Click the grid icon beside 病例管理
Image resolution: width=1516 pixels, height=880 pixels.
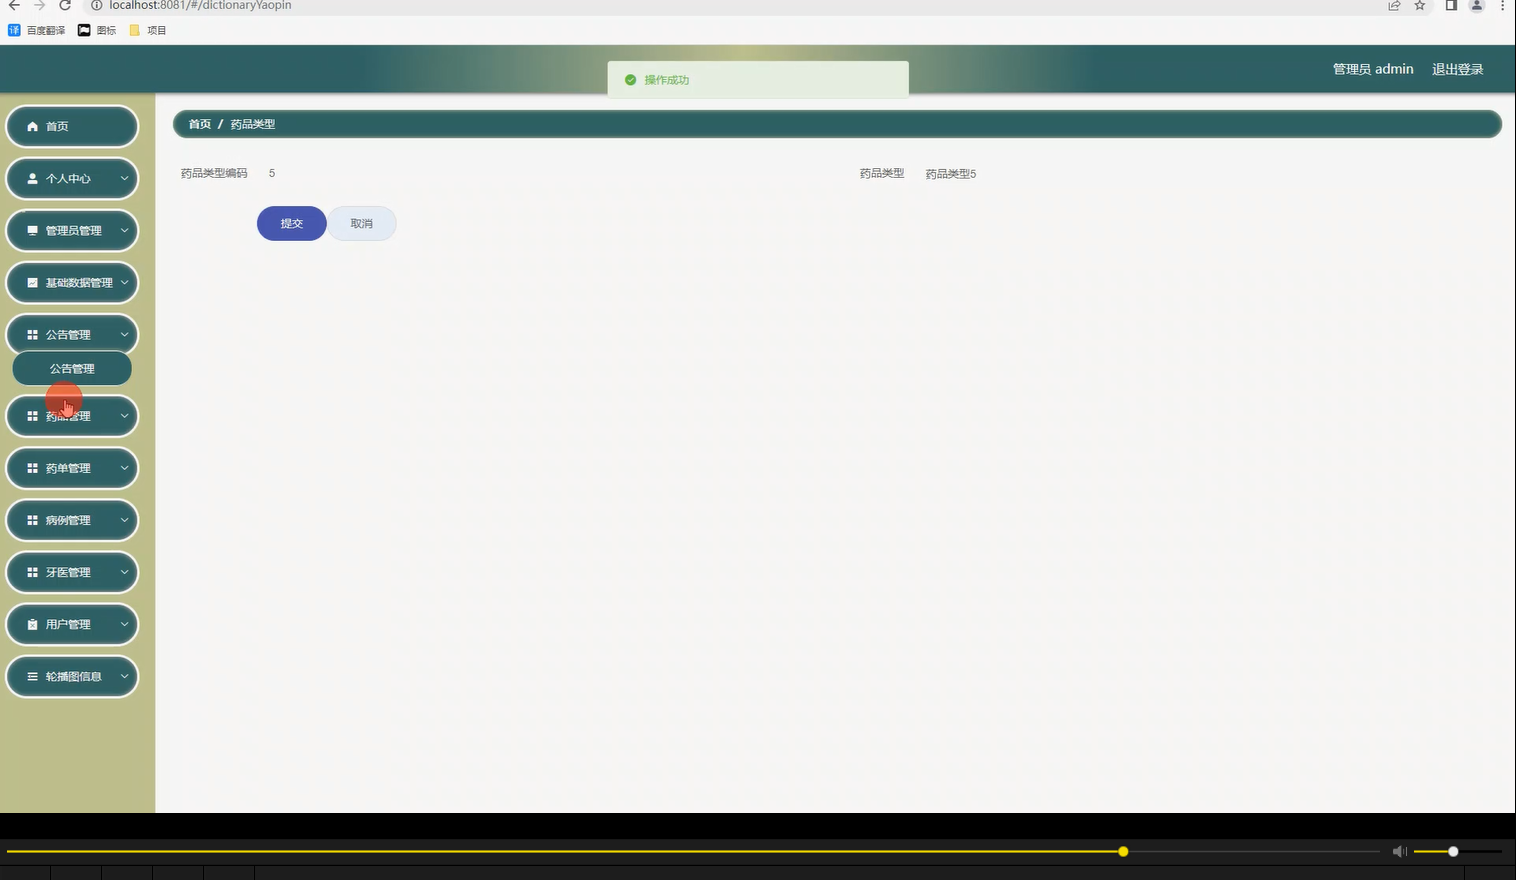click(32, 520)
